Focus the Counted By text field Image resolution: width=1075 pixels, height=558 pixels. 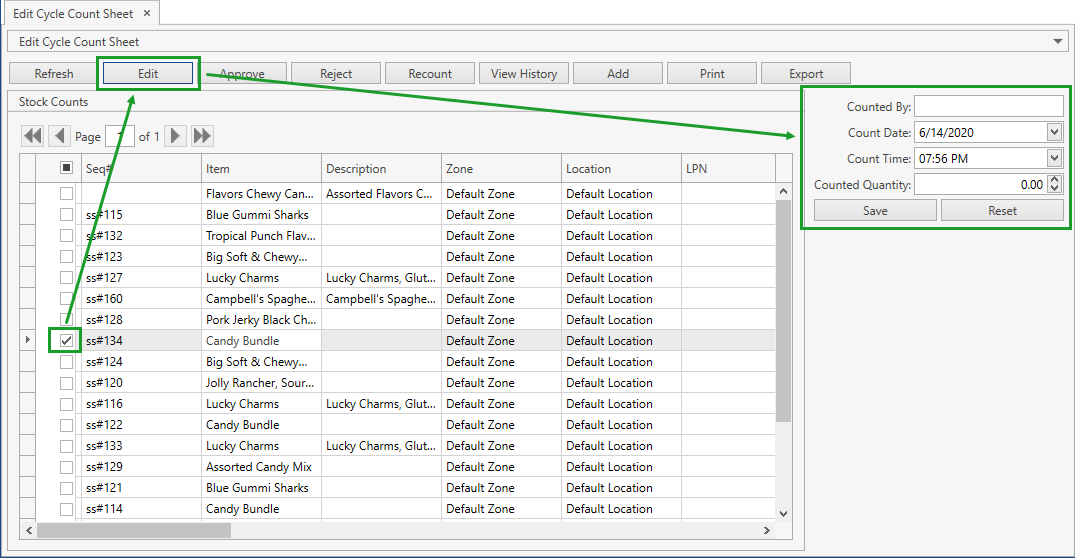pyautogui.click(x=988, y=106)
